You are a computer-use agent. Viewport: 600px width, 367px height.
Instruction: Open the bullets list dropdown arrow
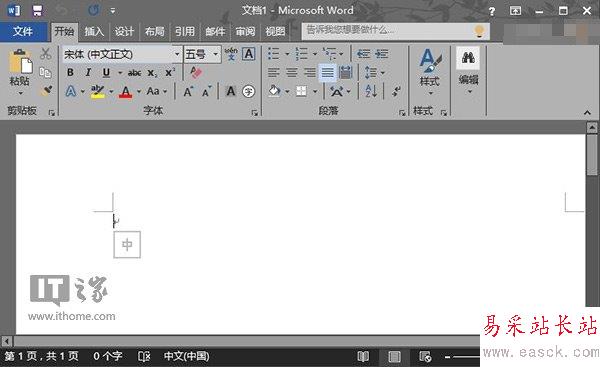(x=287, y=54)
